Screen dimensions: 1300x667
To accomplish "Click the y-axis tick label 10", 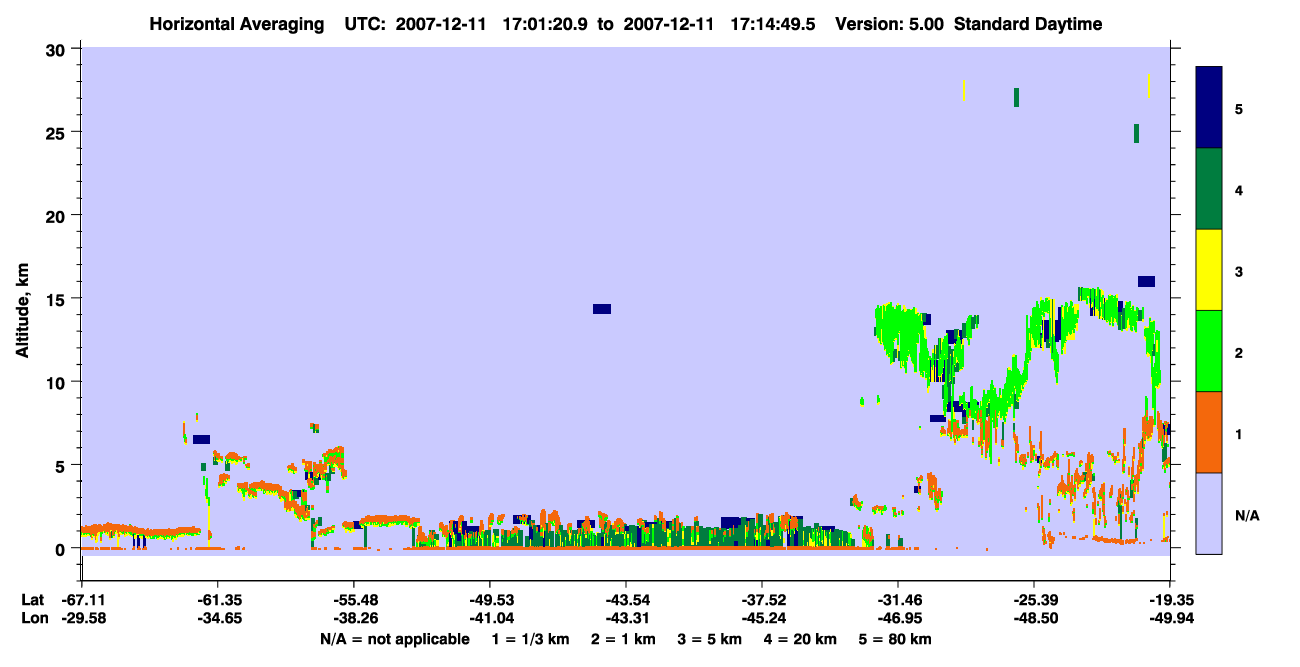I will [58, 382].
